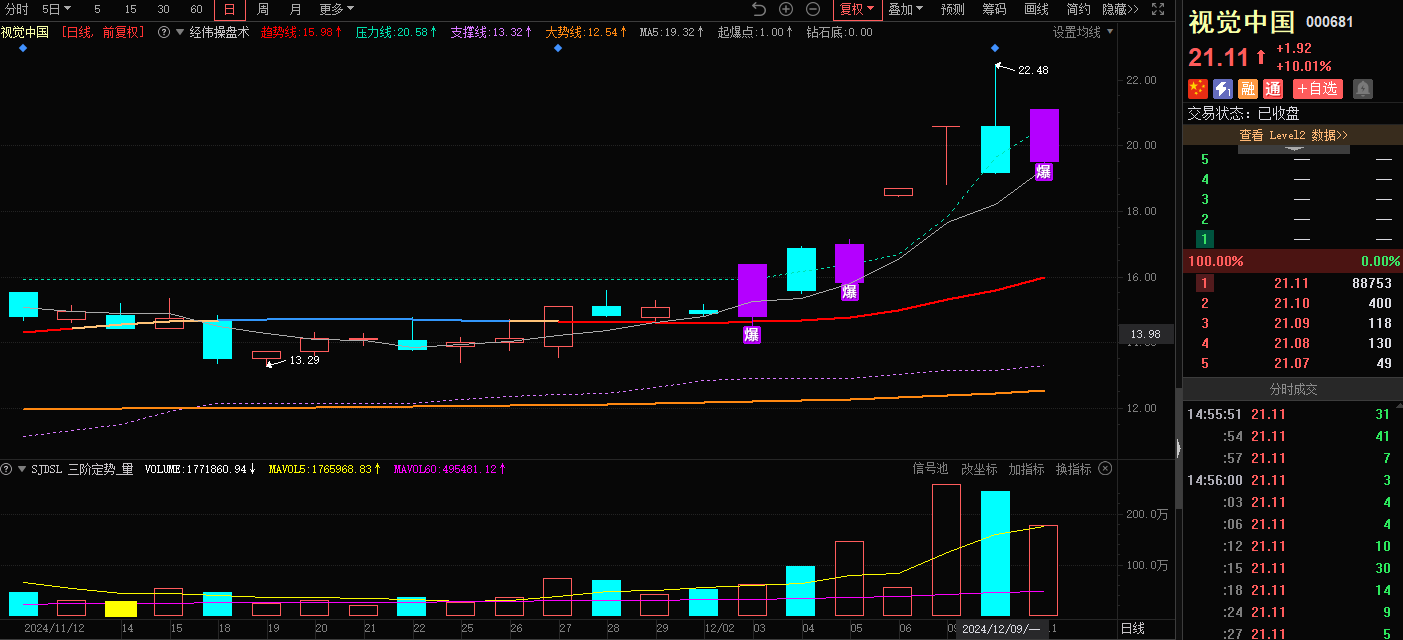Select the 30-minute period

163,9
